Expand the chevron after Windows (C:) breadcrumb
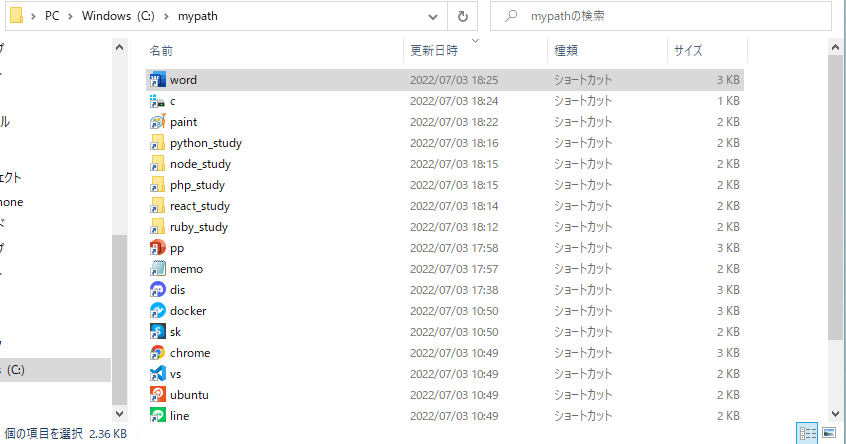Image resolution: width=846 pixels, height=444 pixels. [166, 17]
